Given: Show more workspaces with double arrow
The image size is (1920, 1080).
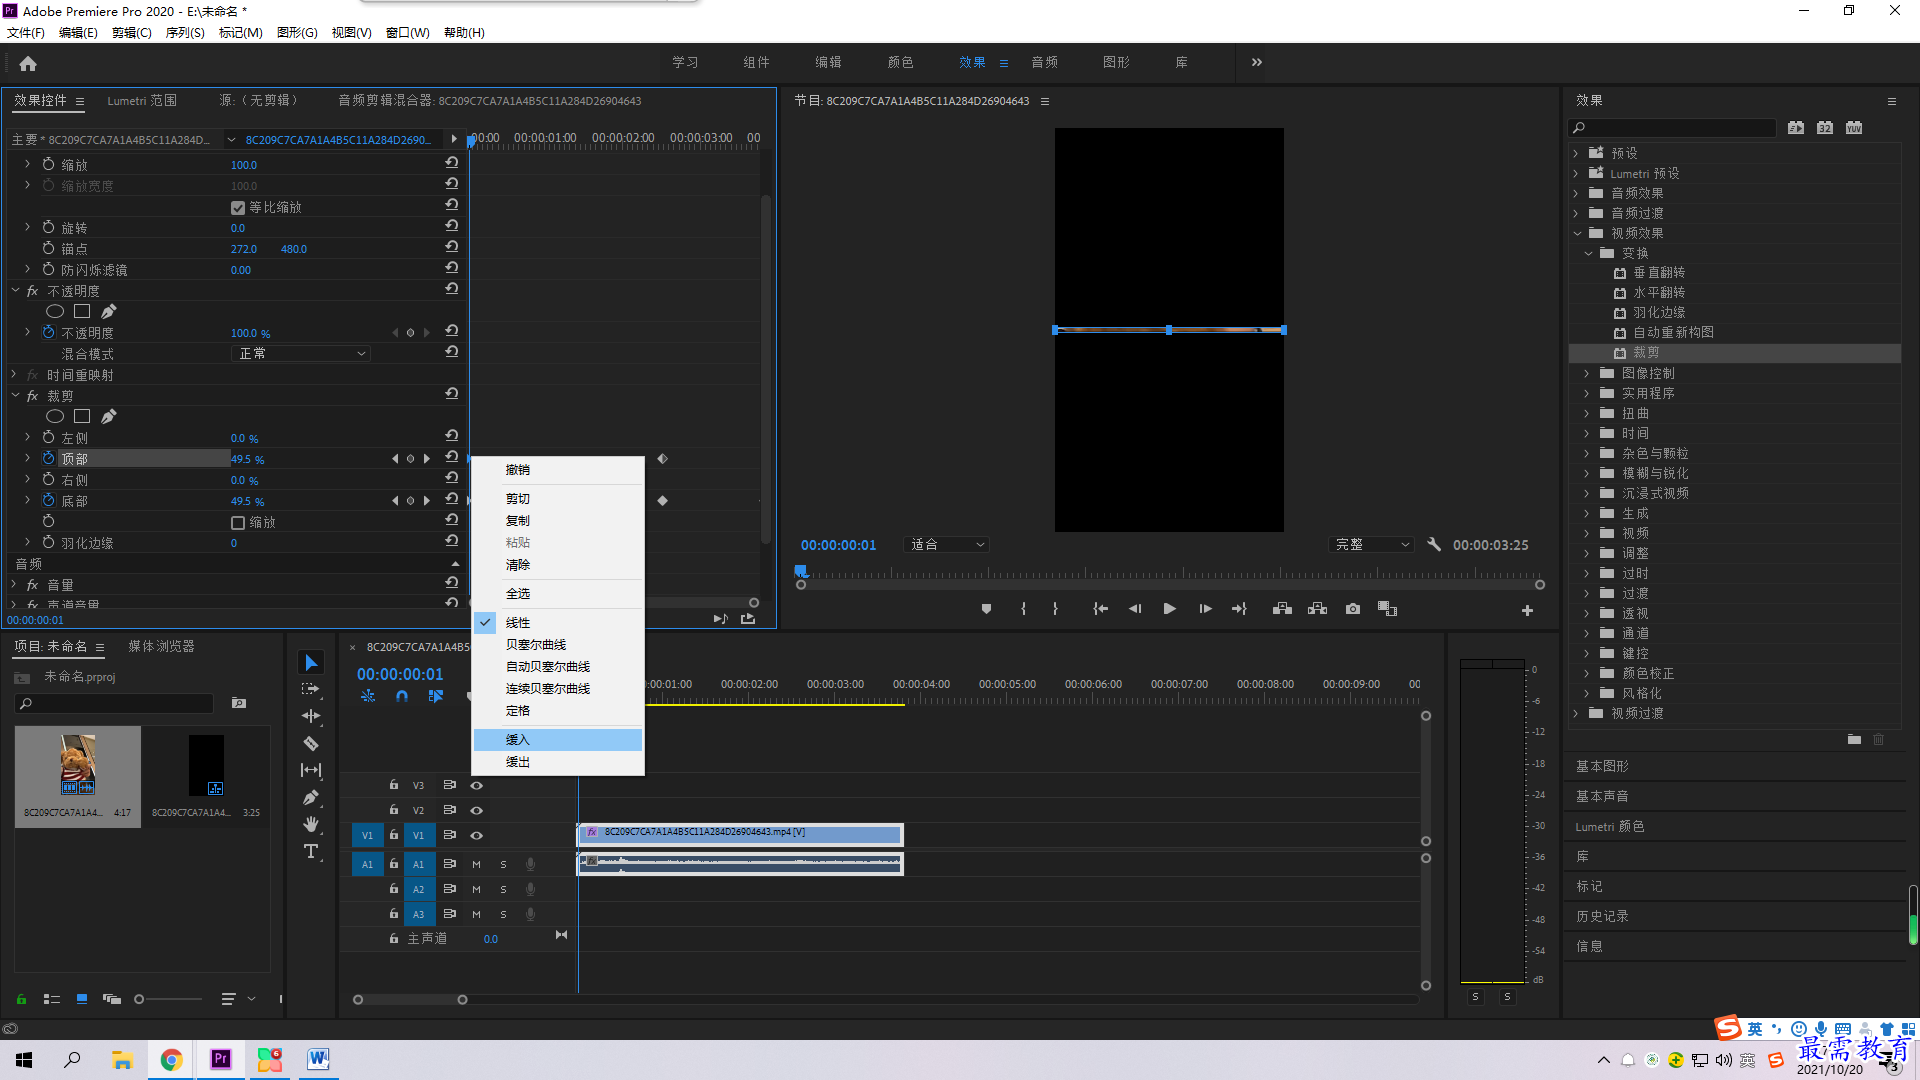Looking at the screenshot, I should tap(1257, 62).
